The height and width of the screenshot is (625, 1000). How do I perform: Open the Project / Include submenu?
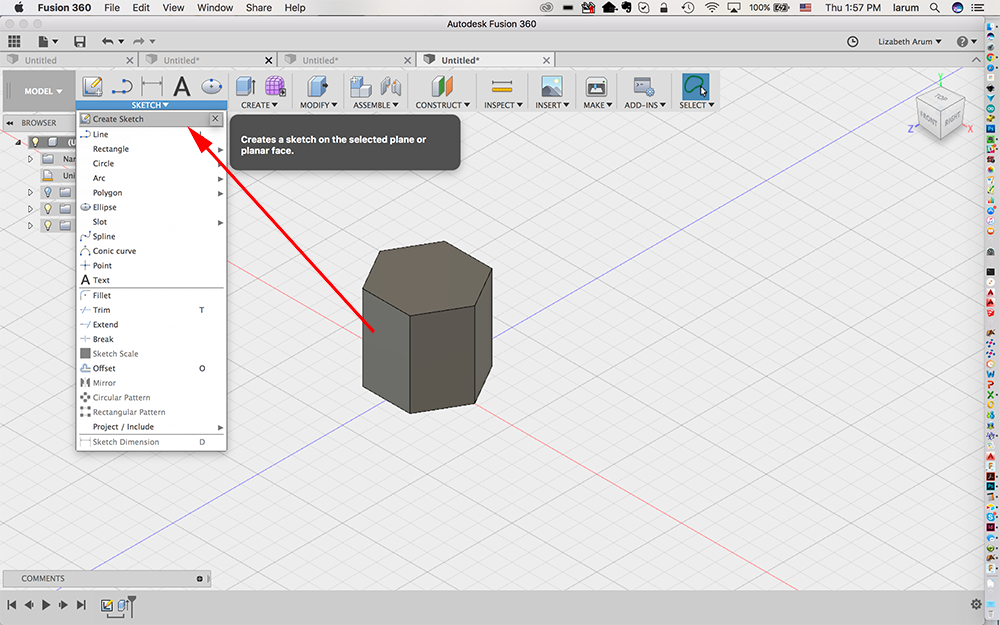pos(151,427)
